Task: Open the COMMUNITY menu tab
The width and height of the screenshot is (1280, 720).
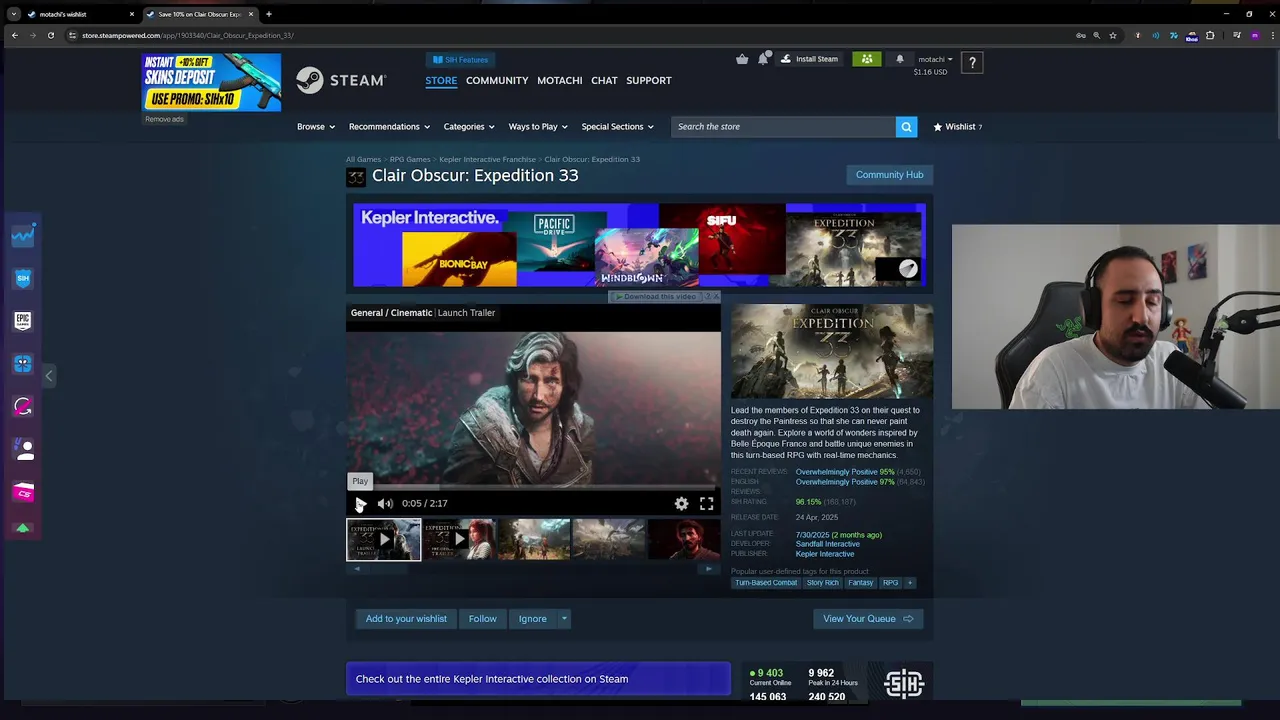Action: [x=497, y=80]
